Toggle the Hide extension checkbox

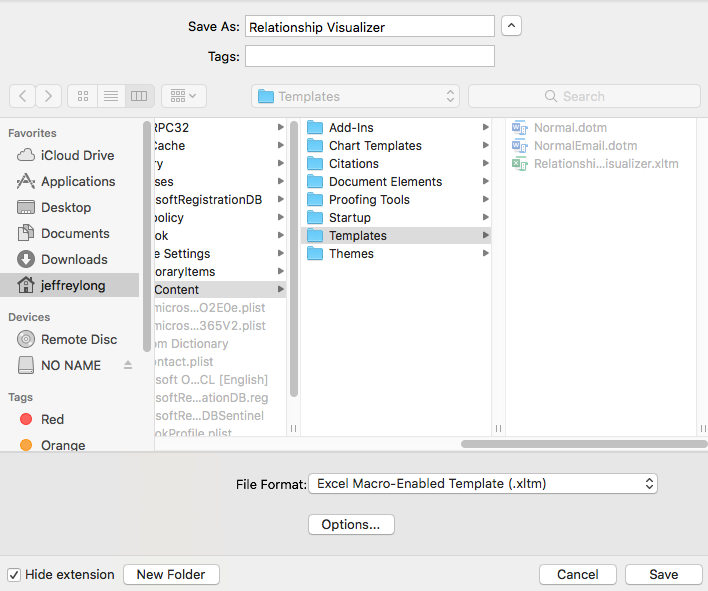click(14, 575)
